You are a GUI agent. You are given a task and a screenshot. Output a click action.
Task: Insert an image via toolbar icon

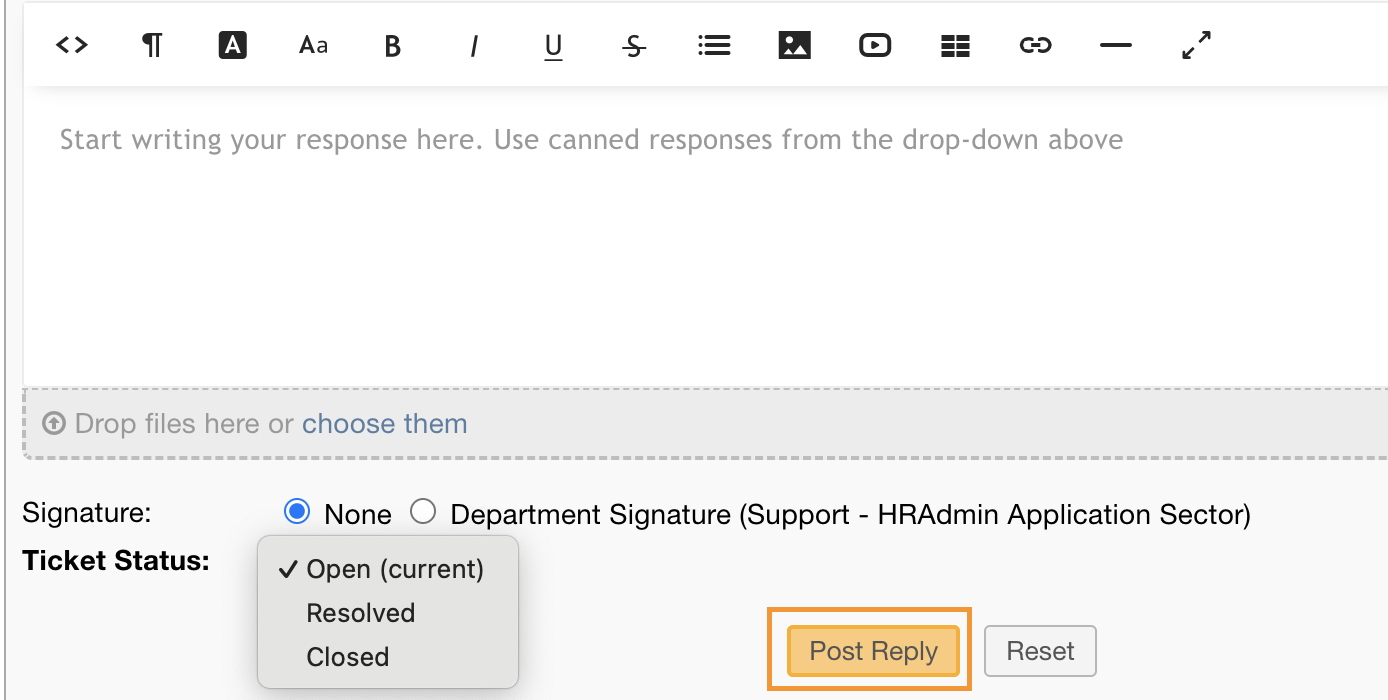[794, 45]
